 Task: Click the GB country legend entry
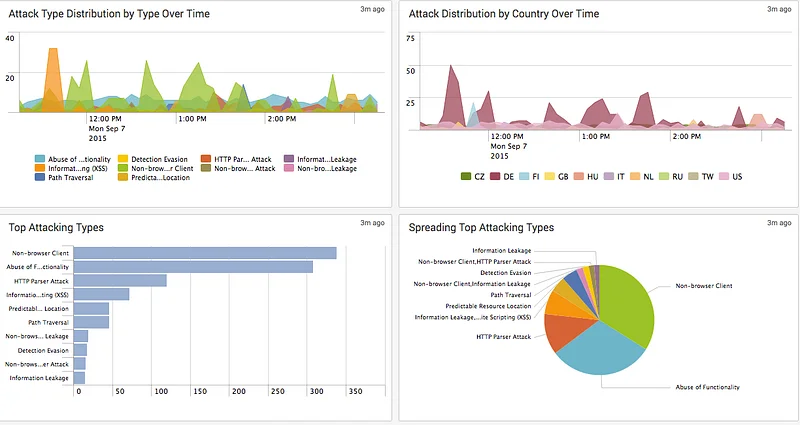(557, 177)
